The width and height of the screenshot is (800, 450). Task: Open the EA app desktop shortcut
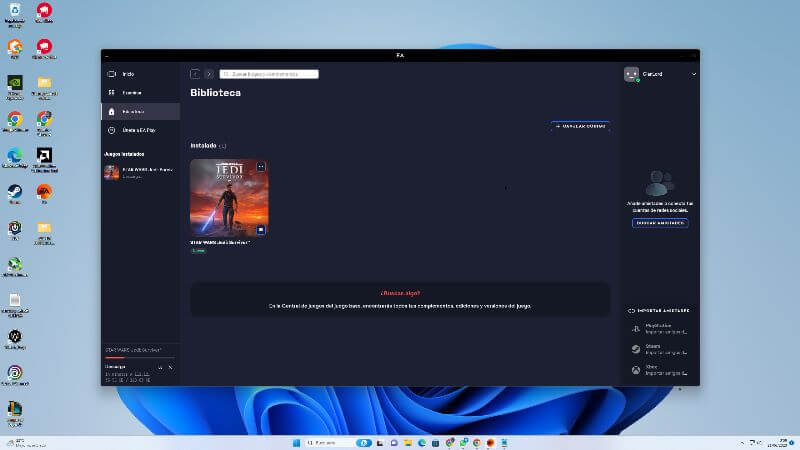click(44, 194)
